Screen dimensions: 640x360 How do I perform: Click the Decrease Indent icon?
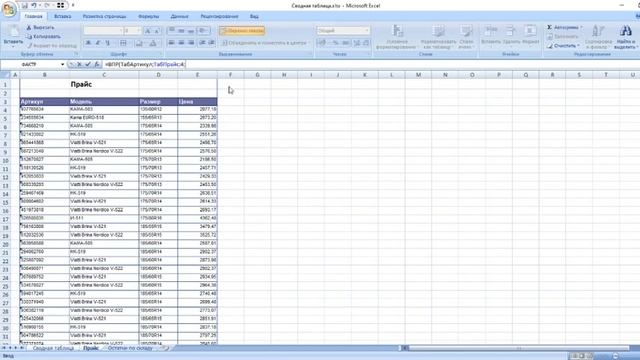(x=202, y=42)
